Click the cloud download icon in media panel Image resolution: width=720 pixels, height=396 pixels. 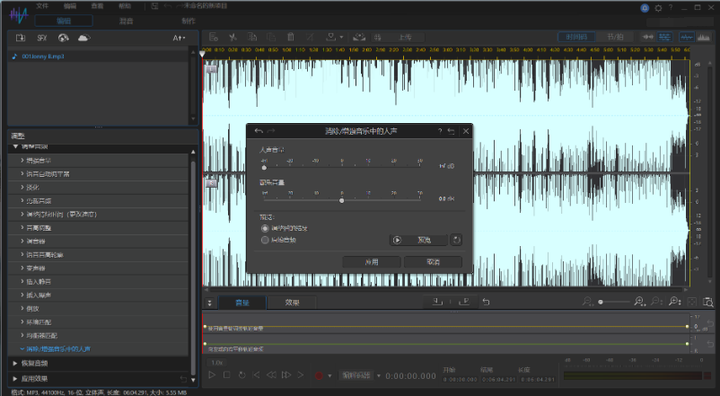84,38
